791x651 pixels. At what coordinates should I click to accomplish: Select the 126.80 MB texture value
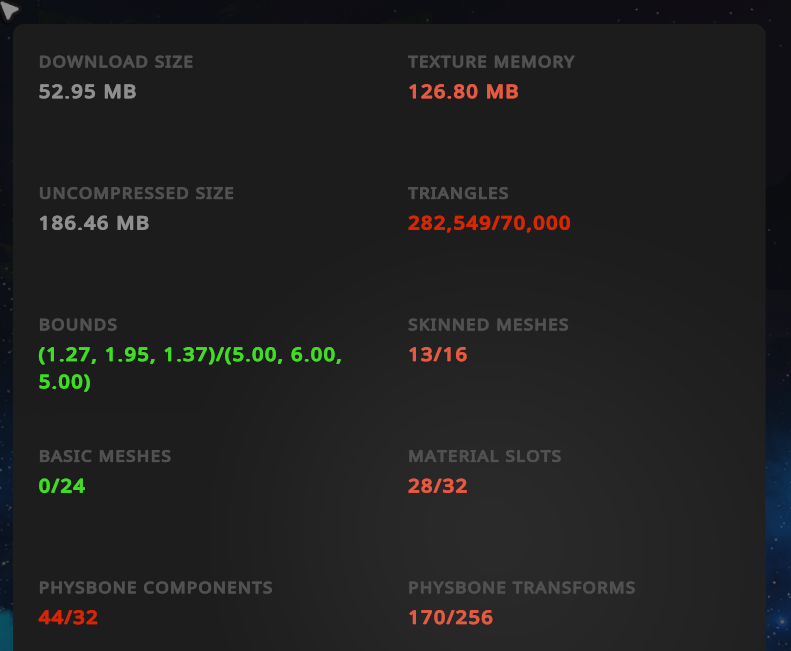pyautogui.click(x=463, y=92)
